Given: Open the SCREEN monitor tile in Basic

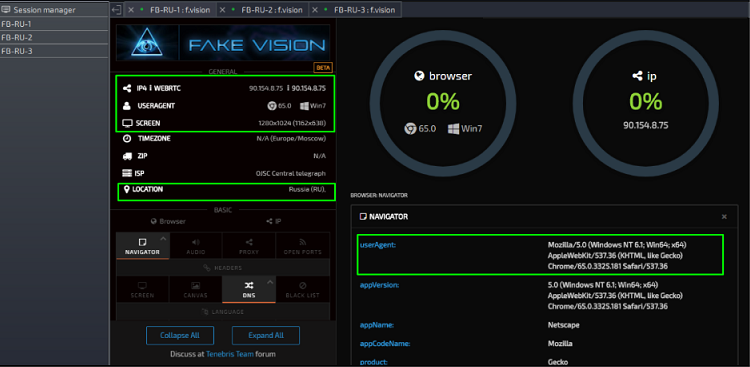Looking at the screenshot, I should point(143,289).
